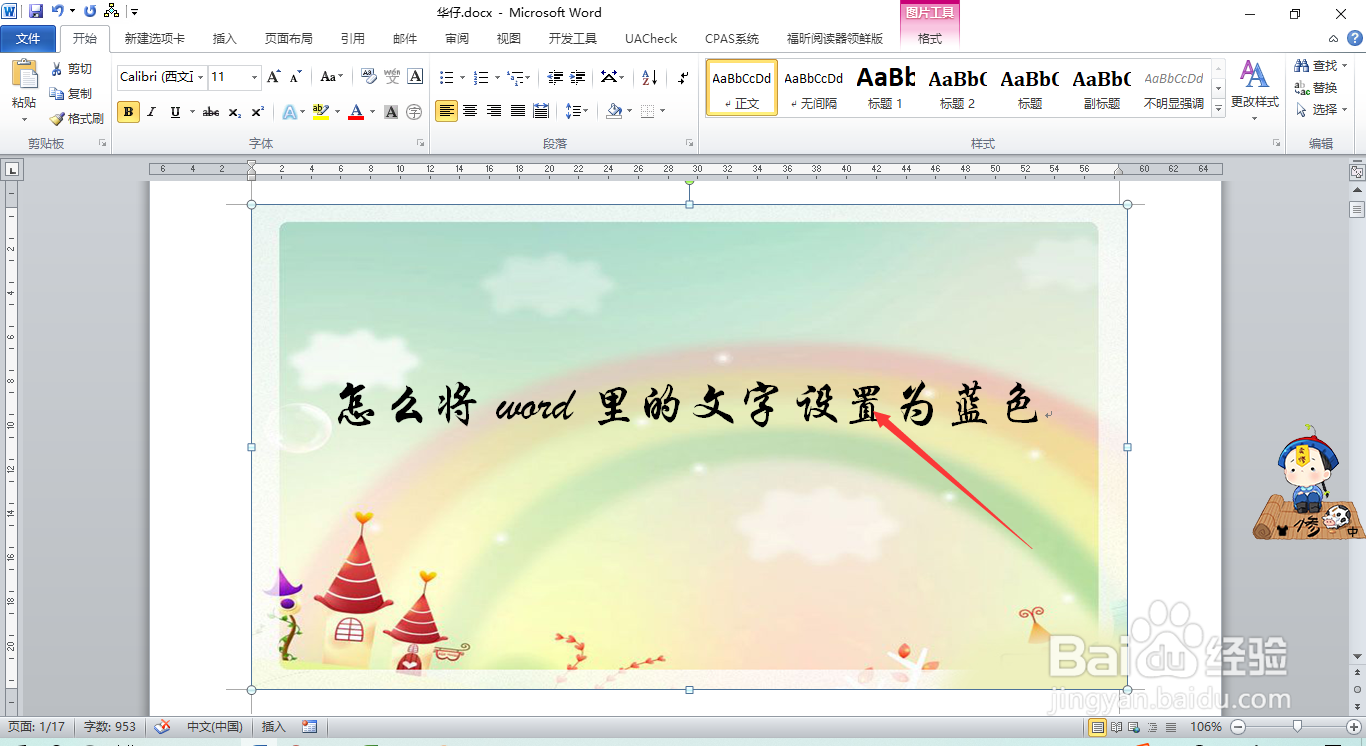Switch to the 插入 (Insert) tab
Image resolution: width=1366 pixels, height=746 pixels.
(225, 39)
